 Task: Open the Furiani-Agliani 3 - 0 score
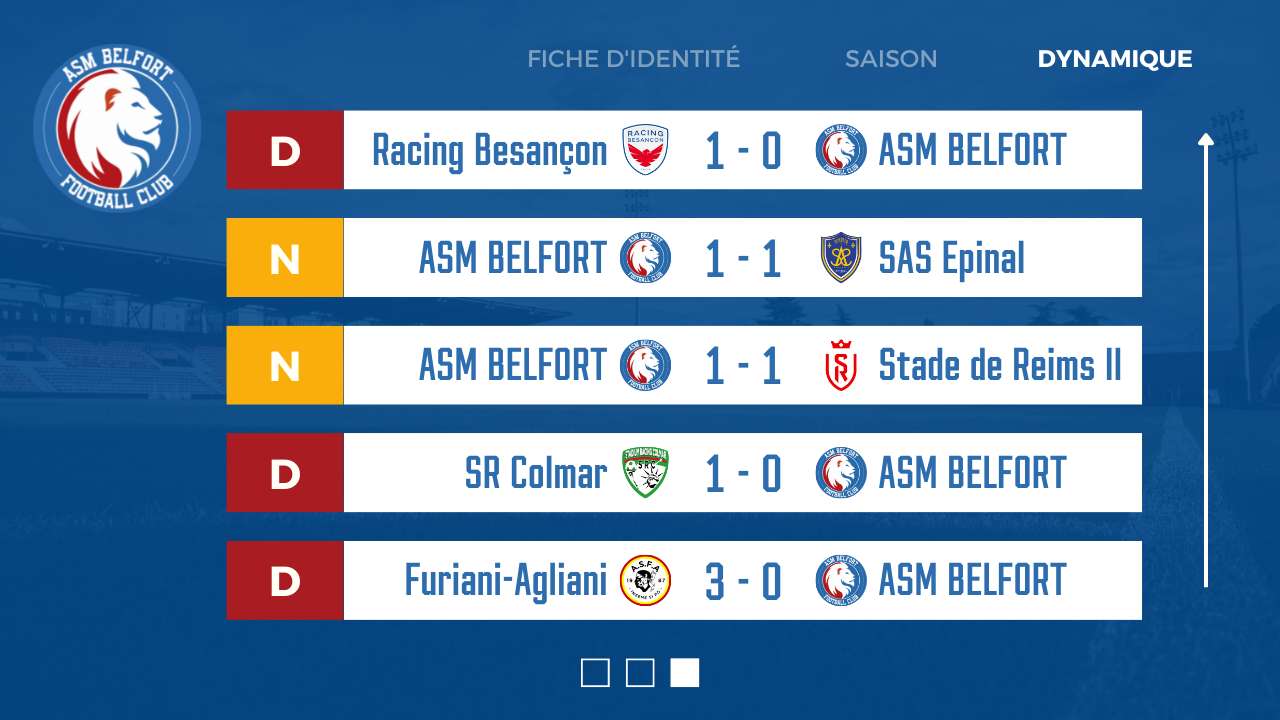[x=743, y=581]
